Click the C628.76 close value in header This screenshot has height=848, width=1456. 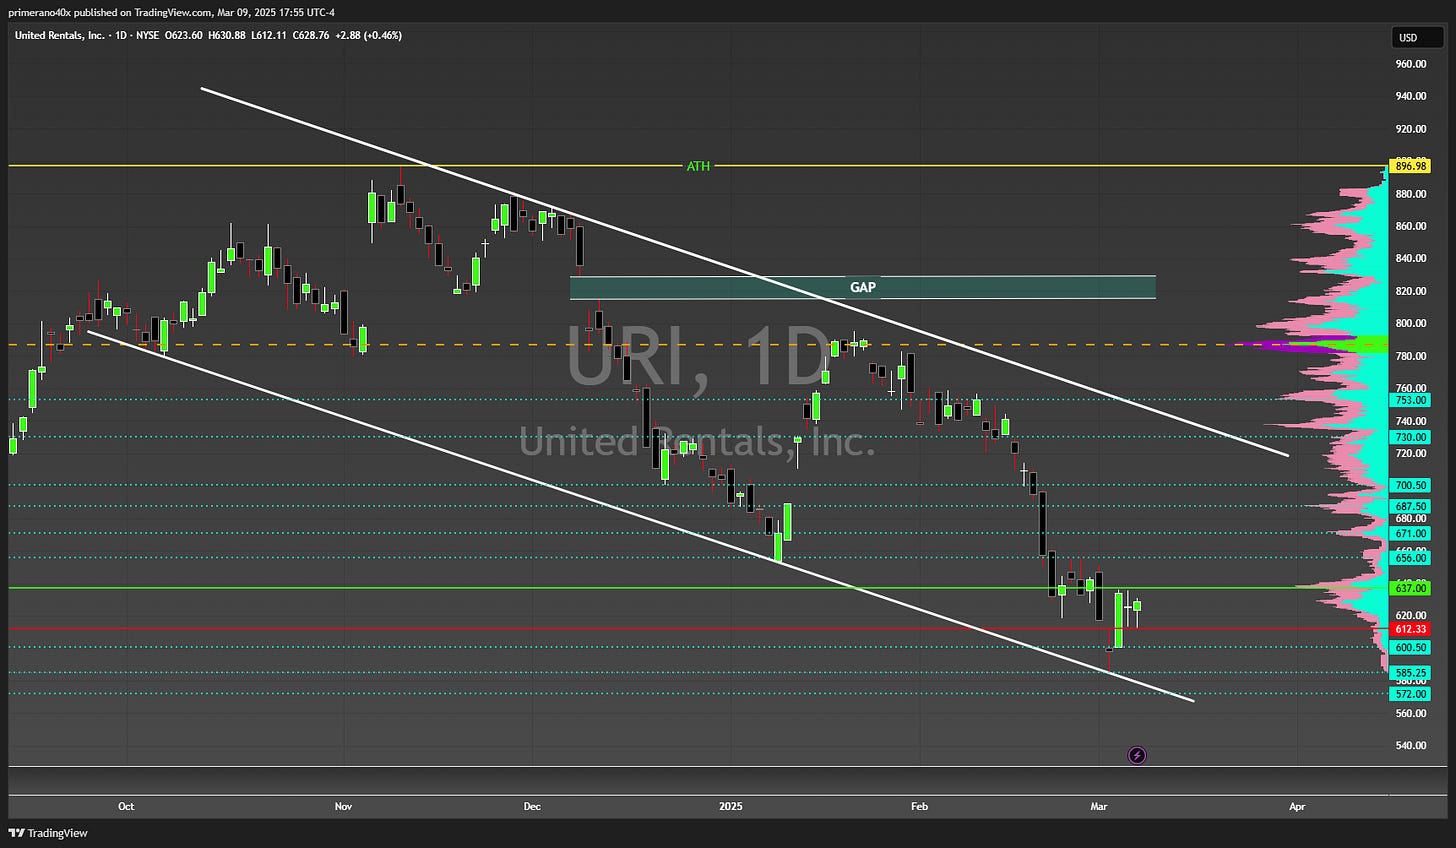pos(311,35)
